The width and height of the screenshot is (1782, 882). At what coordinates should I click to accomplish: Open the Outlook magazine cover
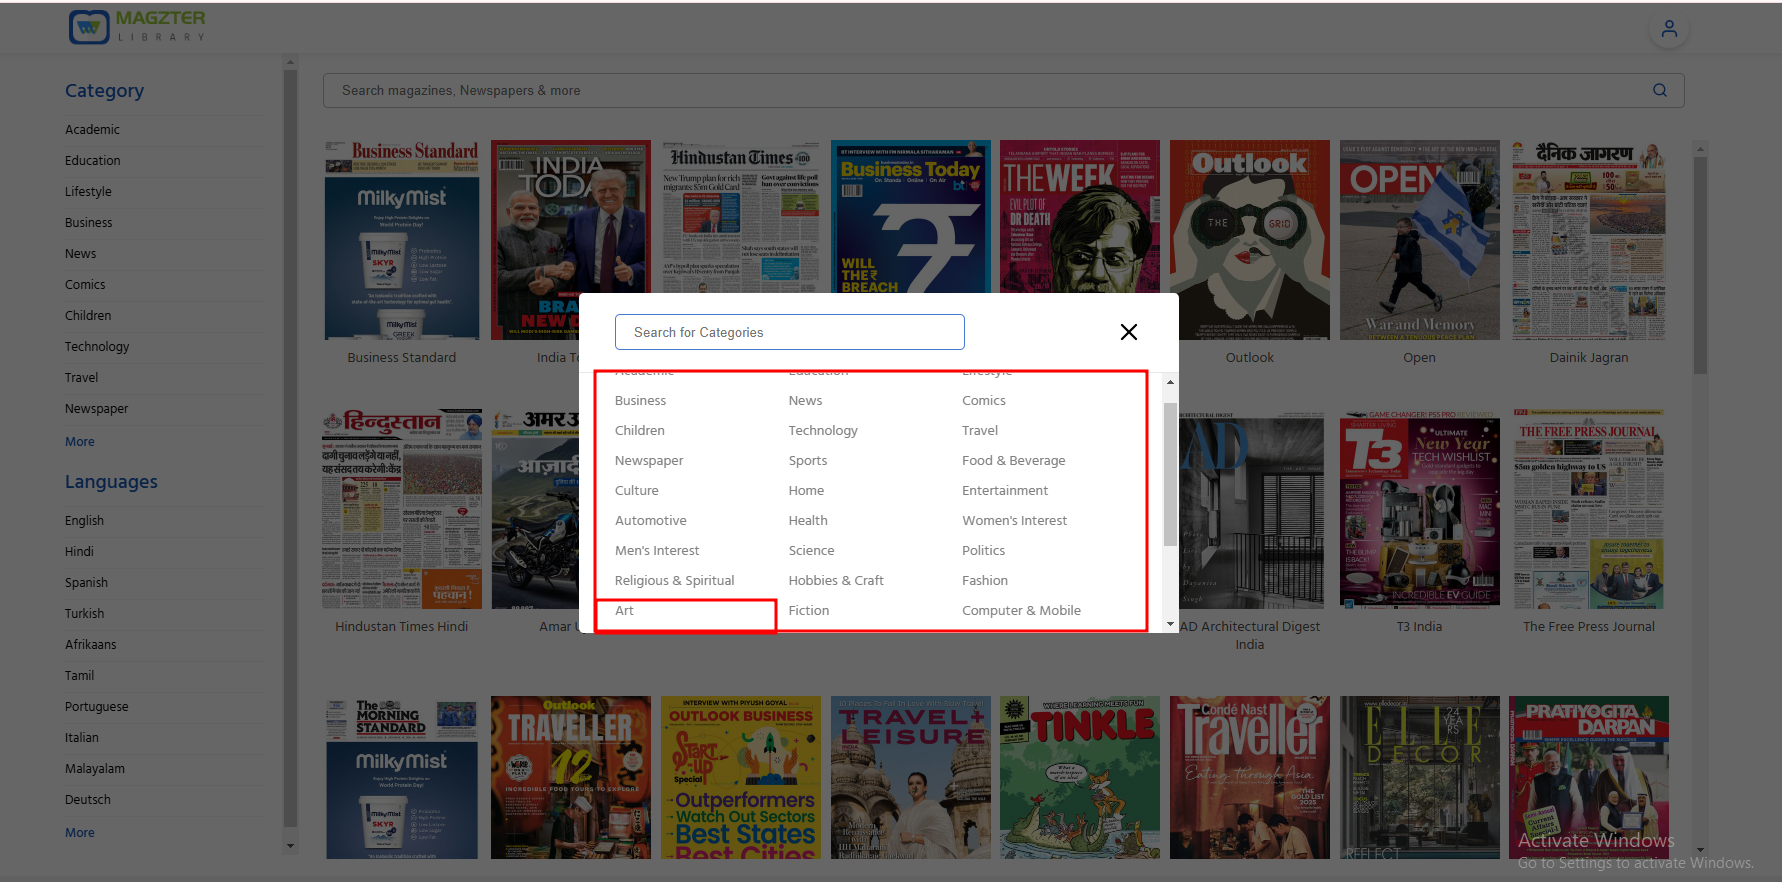(x=1249, y=240)
